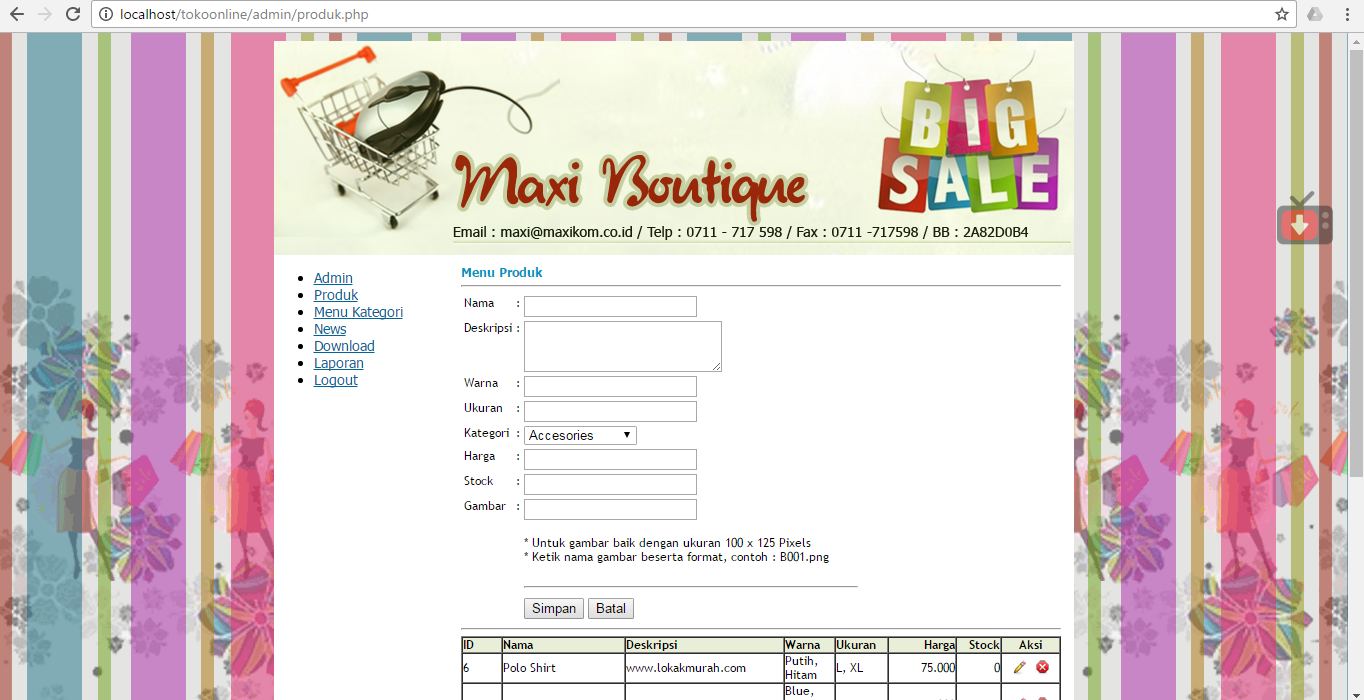Edit the Polo Shirt product using the pencil icon

(x=1019, y=667)
